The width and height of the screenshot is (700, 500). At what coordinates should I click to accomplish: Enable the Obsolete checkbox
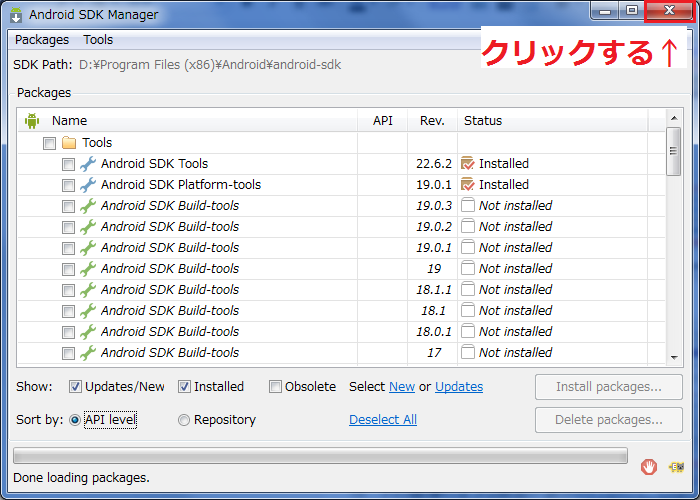275,387
